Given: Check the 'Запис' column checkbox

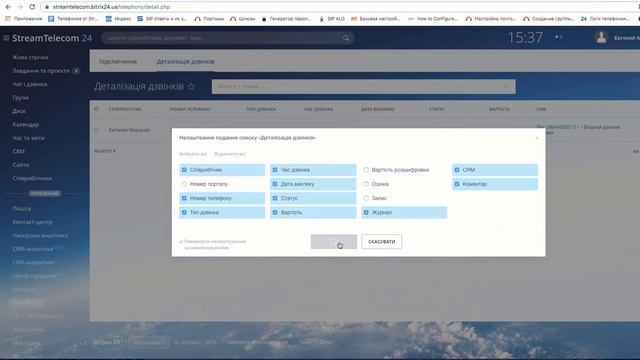Looking at the screenshot, I should [366, 198].
